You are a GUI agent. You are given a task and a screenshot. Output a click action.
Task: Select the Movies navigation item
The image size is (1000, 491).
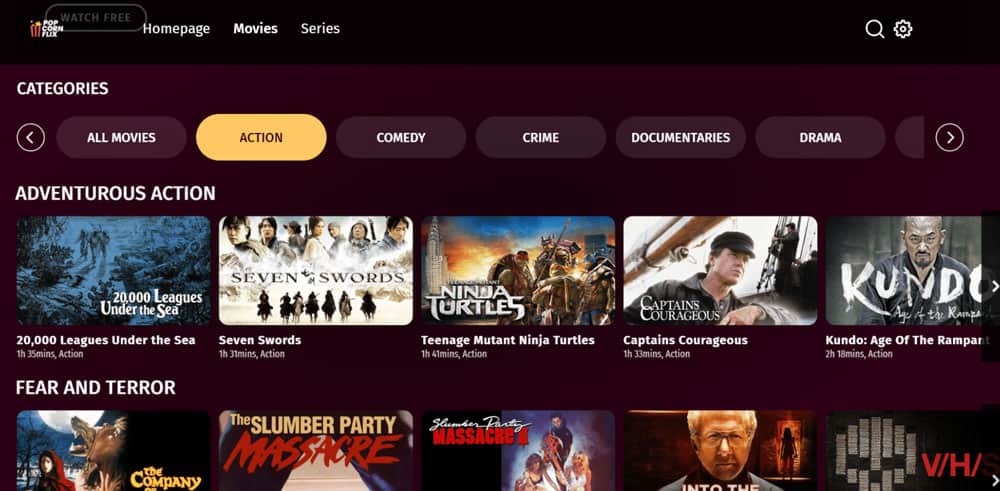(255, 29)
